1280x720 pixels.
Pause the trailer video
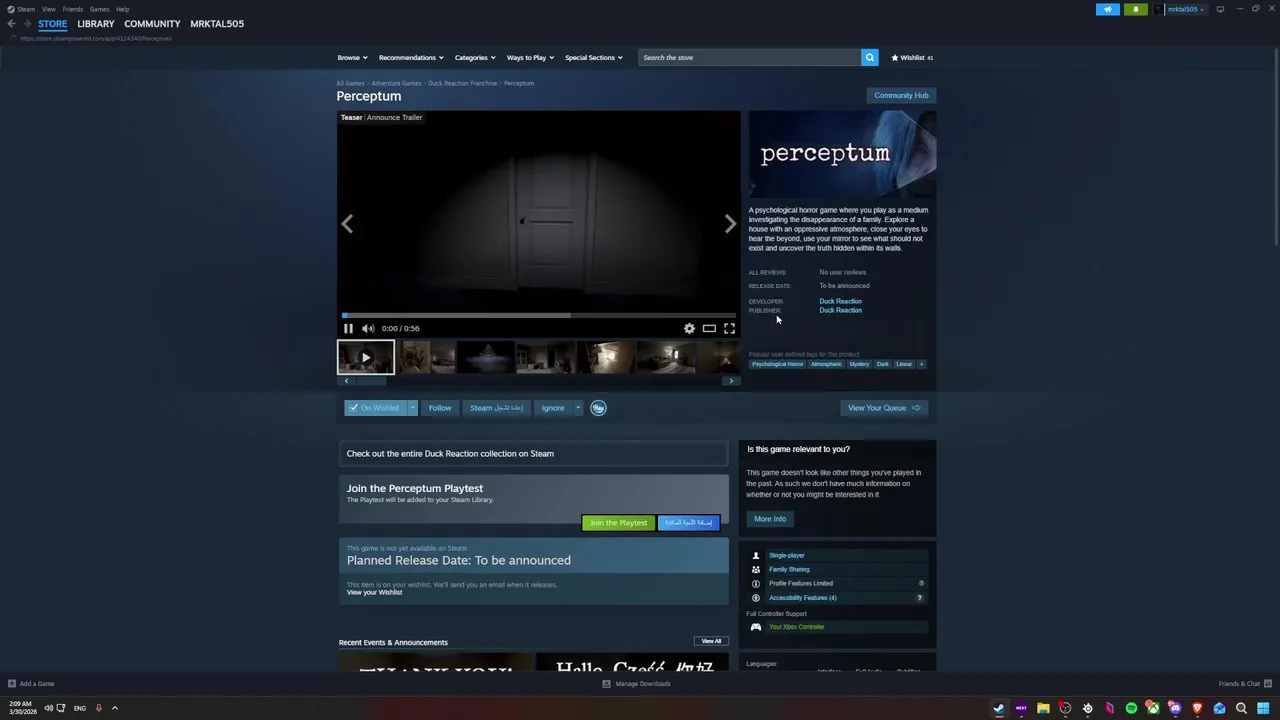348,328
